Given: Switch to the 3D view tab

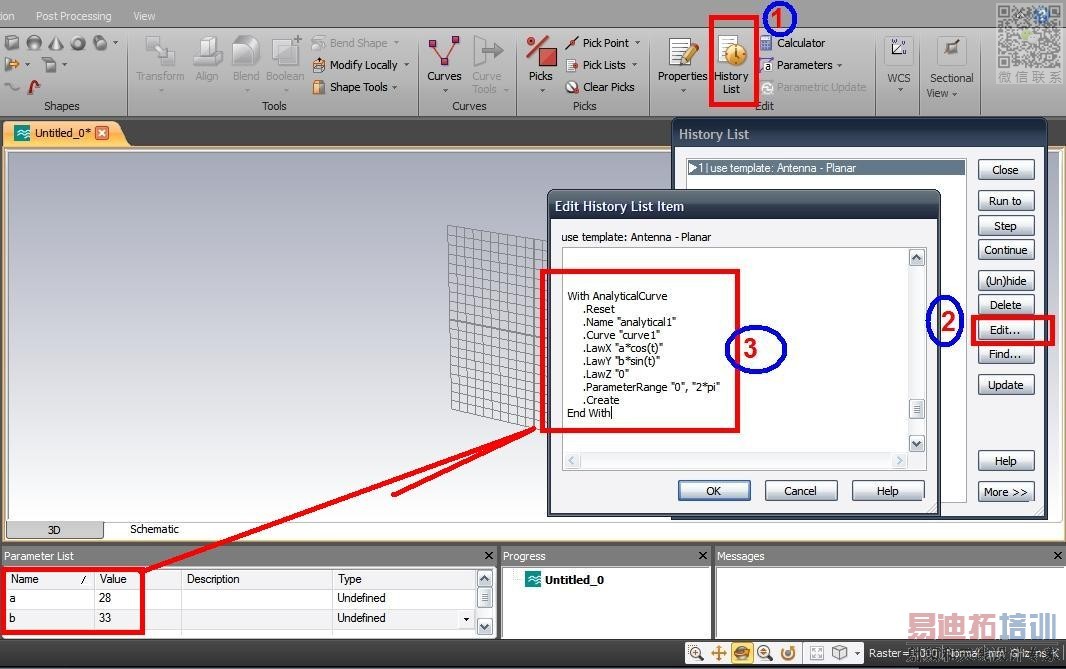Looking at the screenshot, I should 54,530.
